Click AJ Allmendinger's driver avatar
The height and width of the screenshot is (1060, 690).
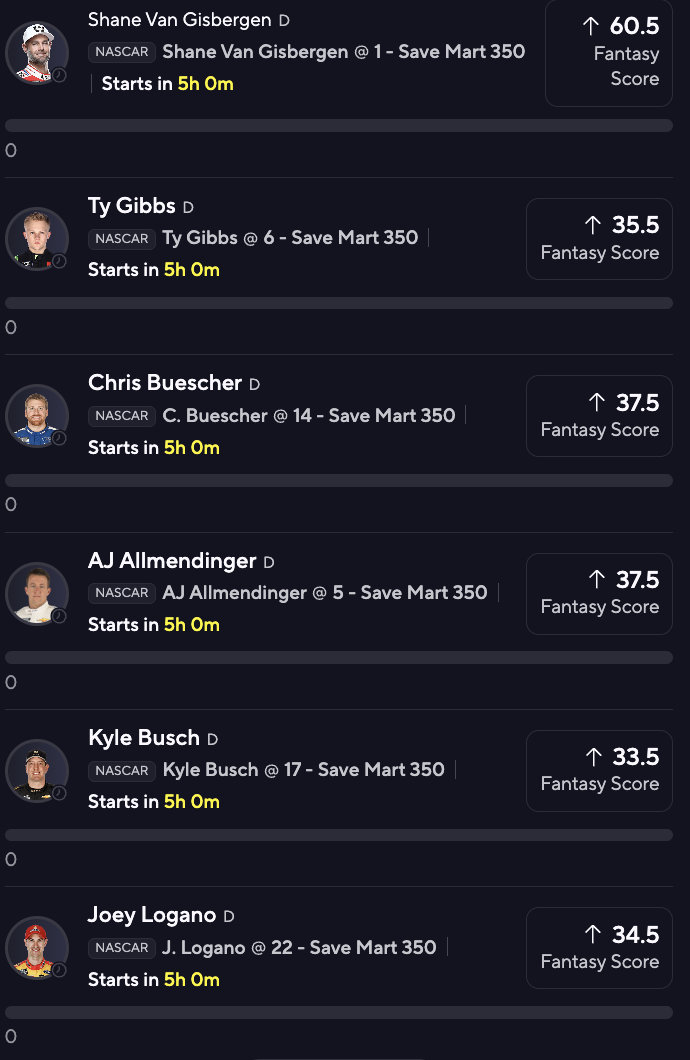(x=37, y=593)
